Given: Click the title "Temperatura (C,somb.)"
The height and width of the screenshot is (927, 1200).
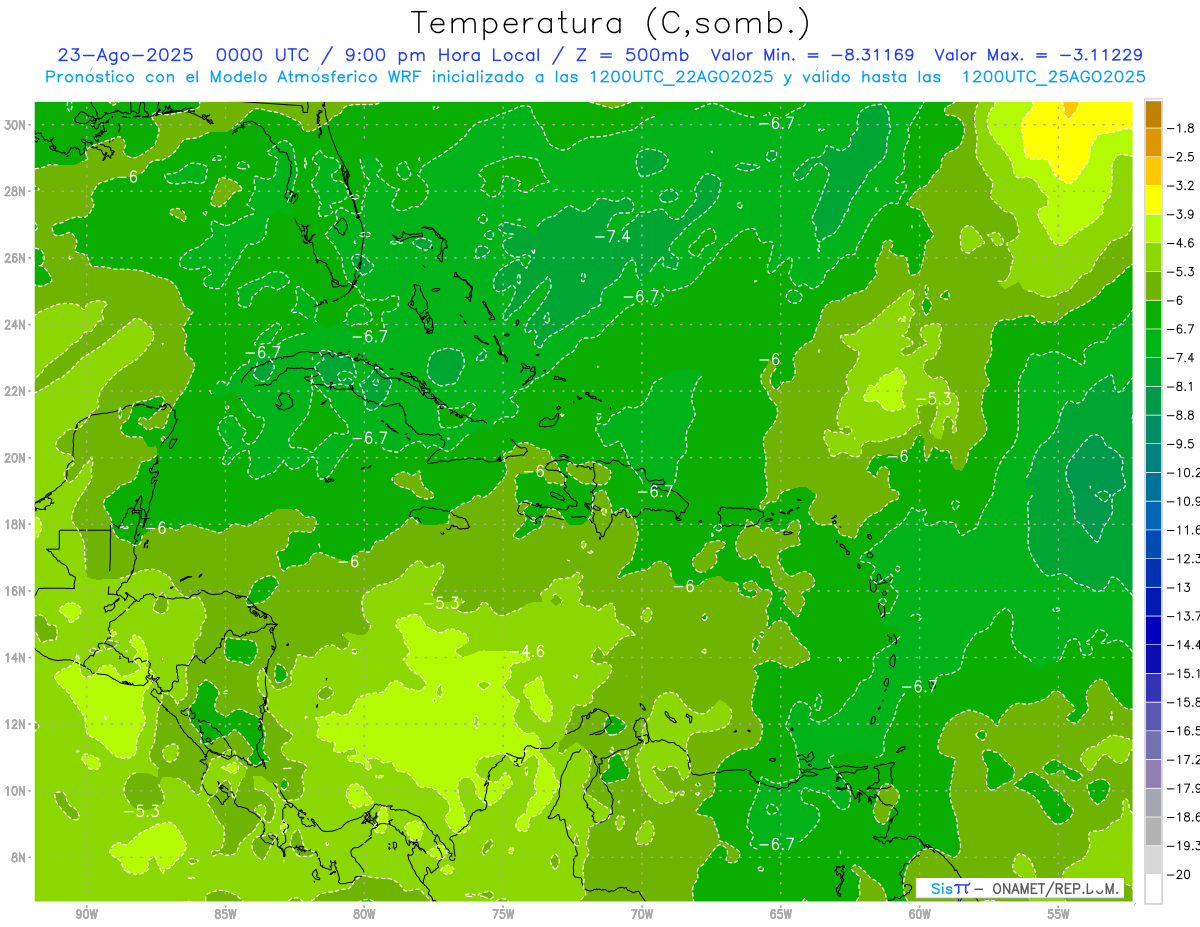Looking at the screenshot, I should pos(610,22).
